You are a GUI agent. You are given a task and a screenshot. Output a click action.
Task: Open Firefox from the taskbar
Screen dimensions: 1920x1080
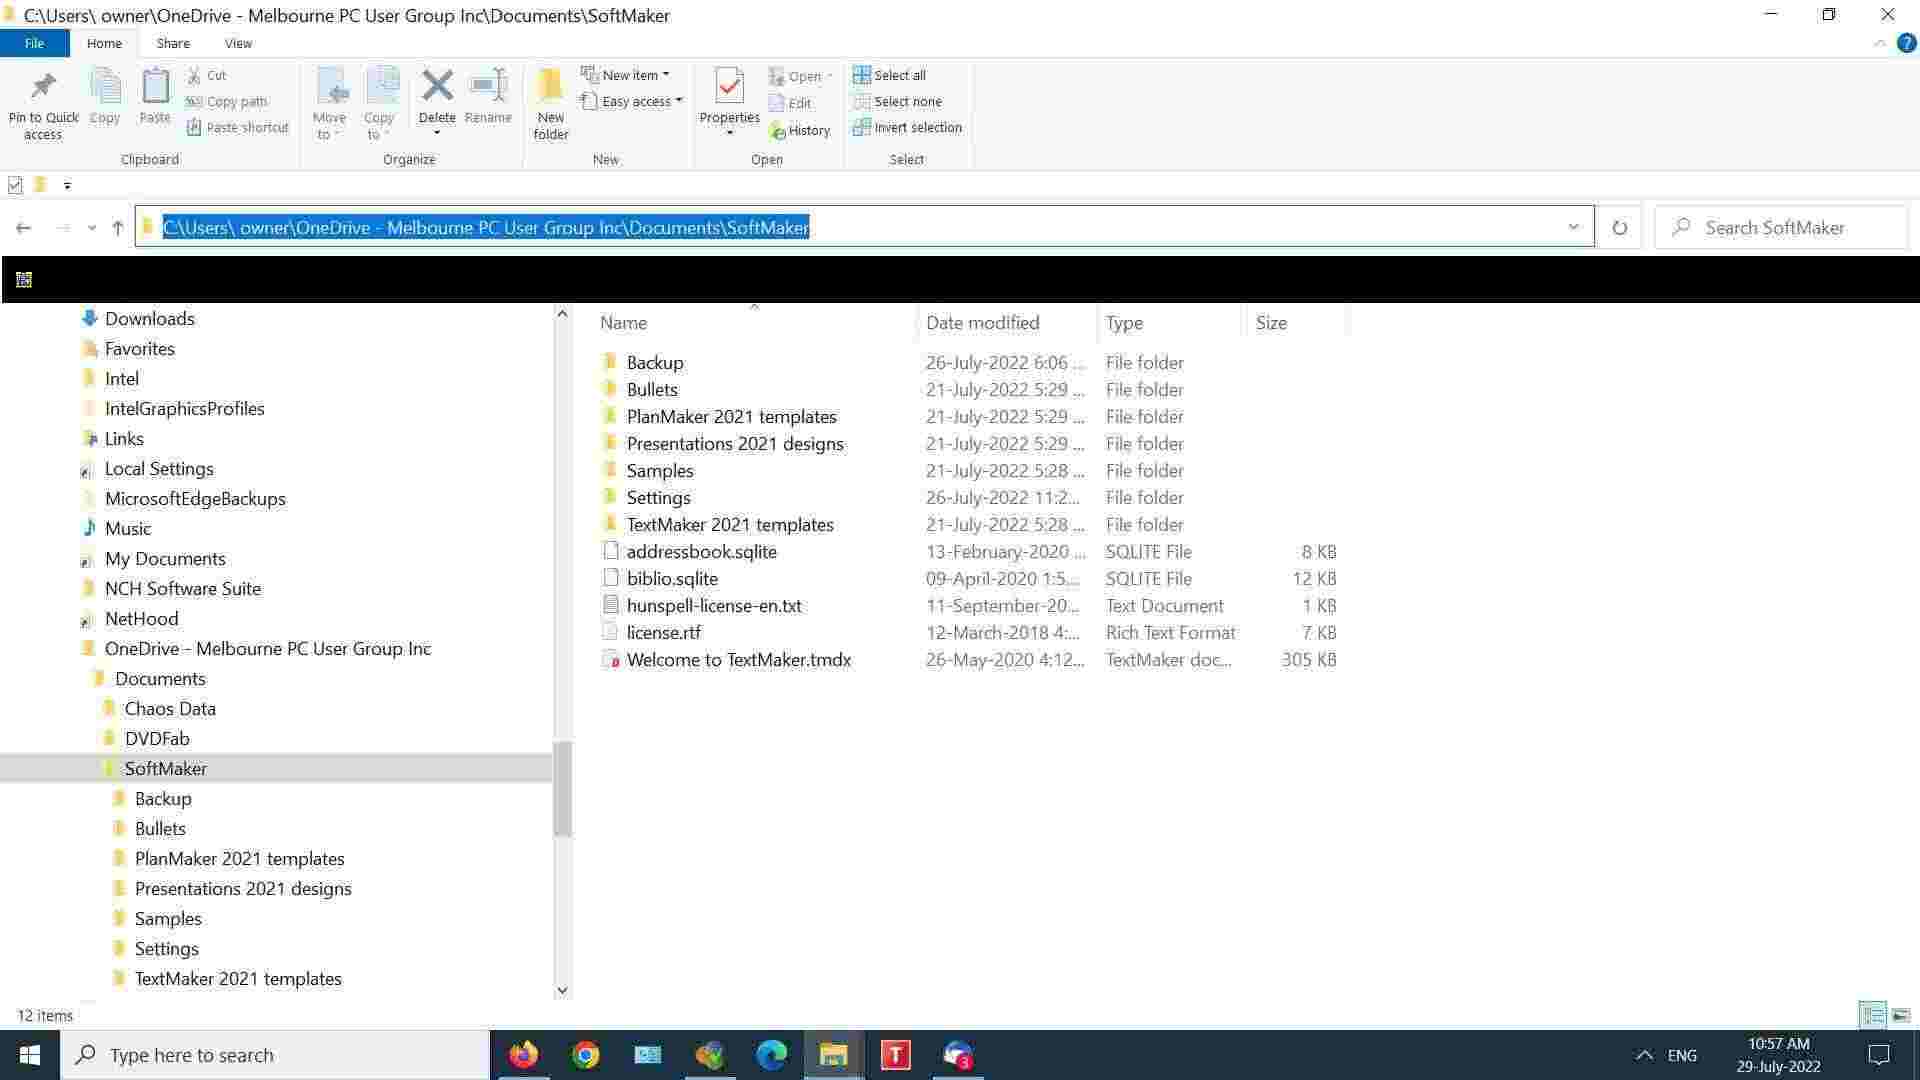pyautogui.click(x=523, y=1055)
